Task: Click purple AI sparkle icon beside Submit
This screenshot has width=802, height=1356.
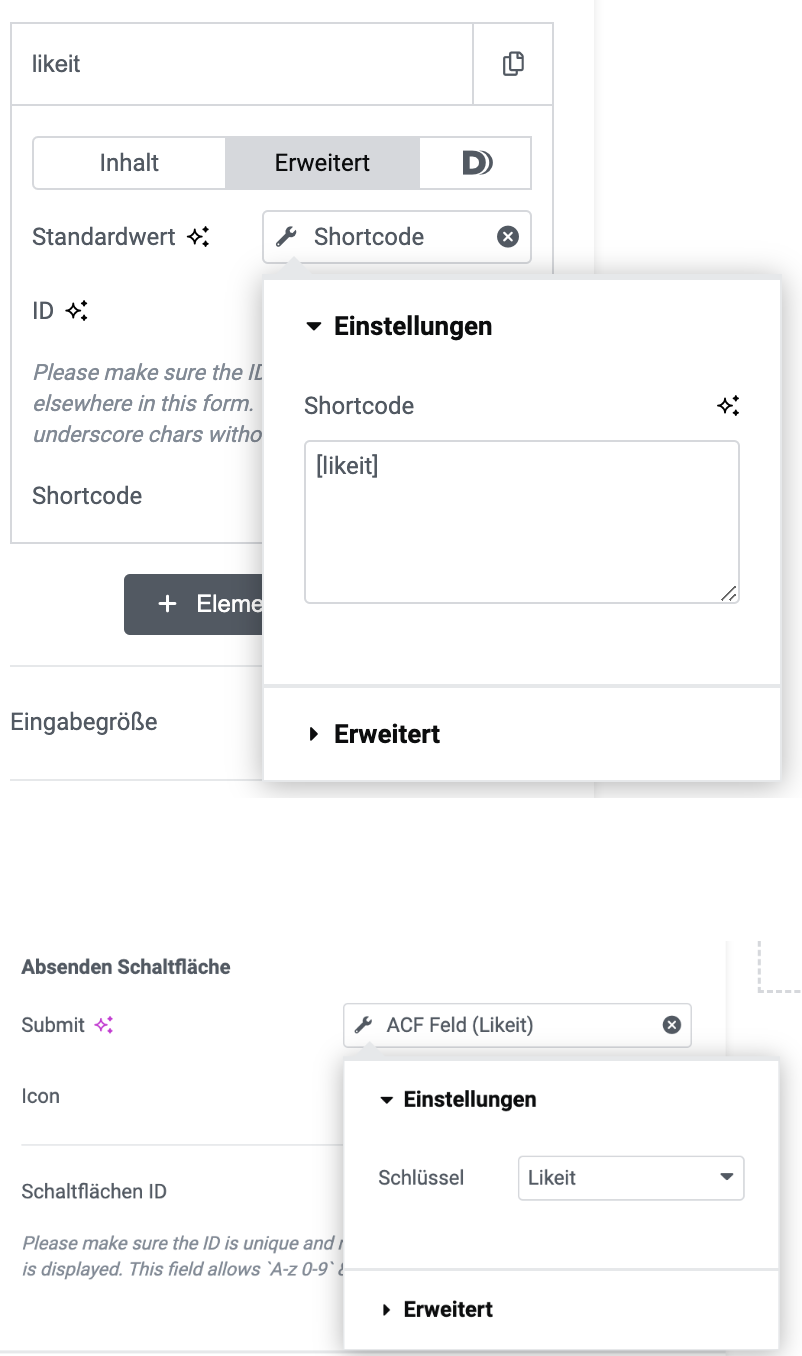Action: point(104,1025)
